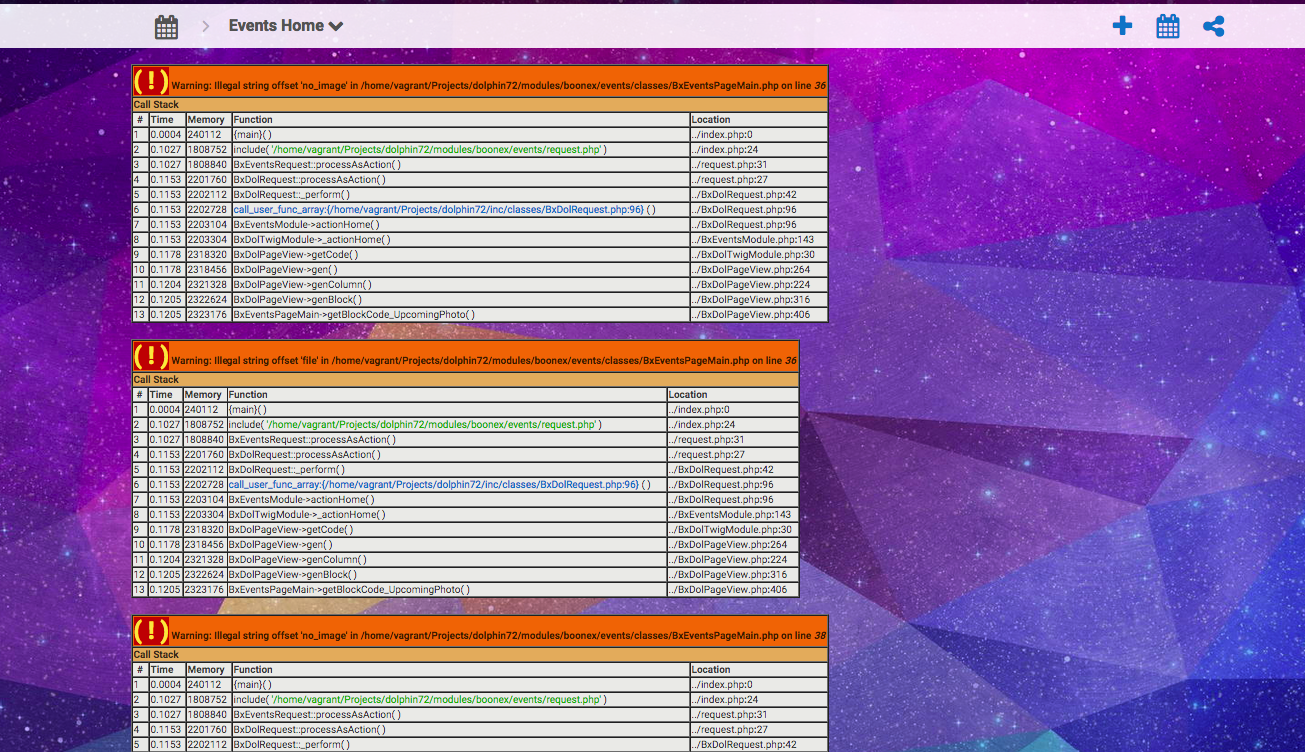1305x752 pixels.
Task: Click call_user_func_array link in first call stack
Action: click(438, 210)
